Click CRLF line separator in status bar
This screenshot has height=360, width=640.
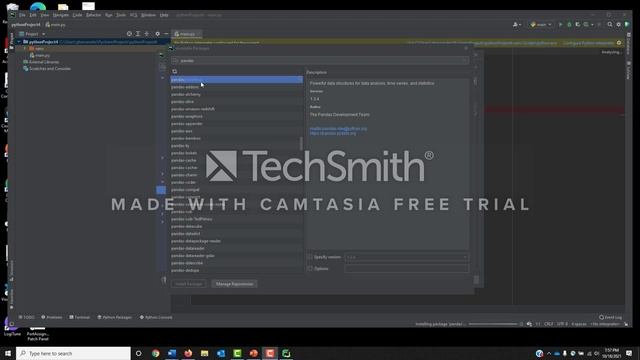(x=549, y=324)
